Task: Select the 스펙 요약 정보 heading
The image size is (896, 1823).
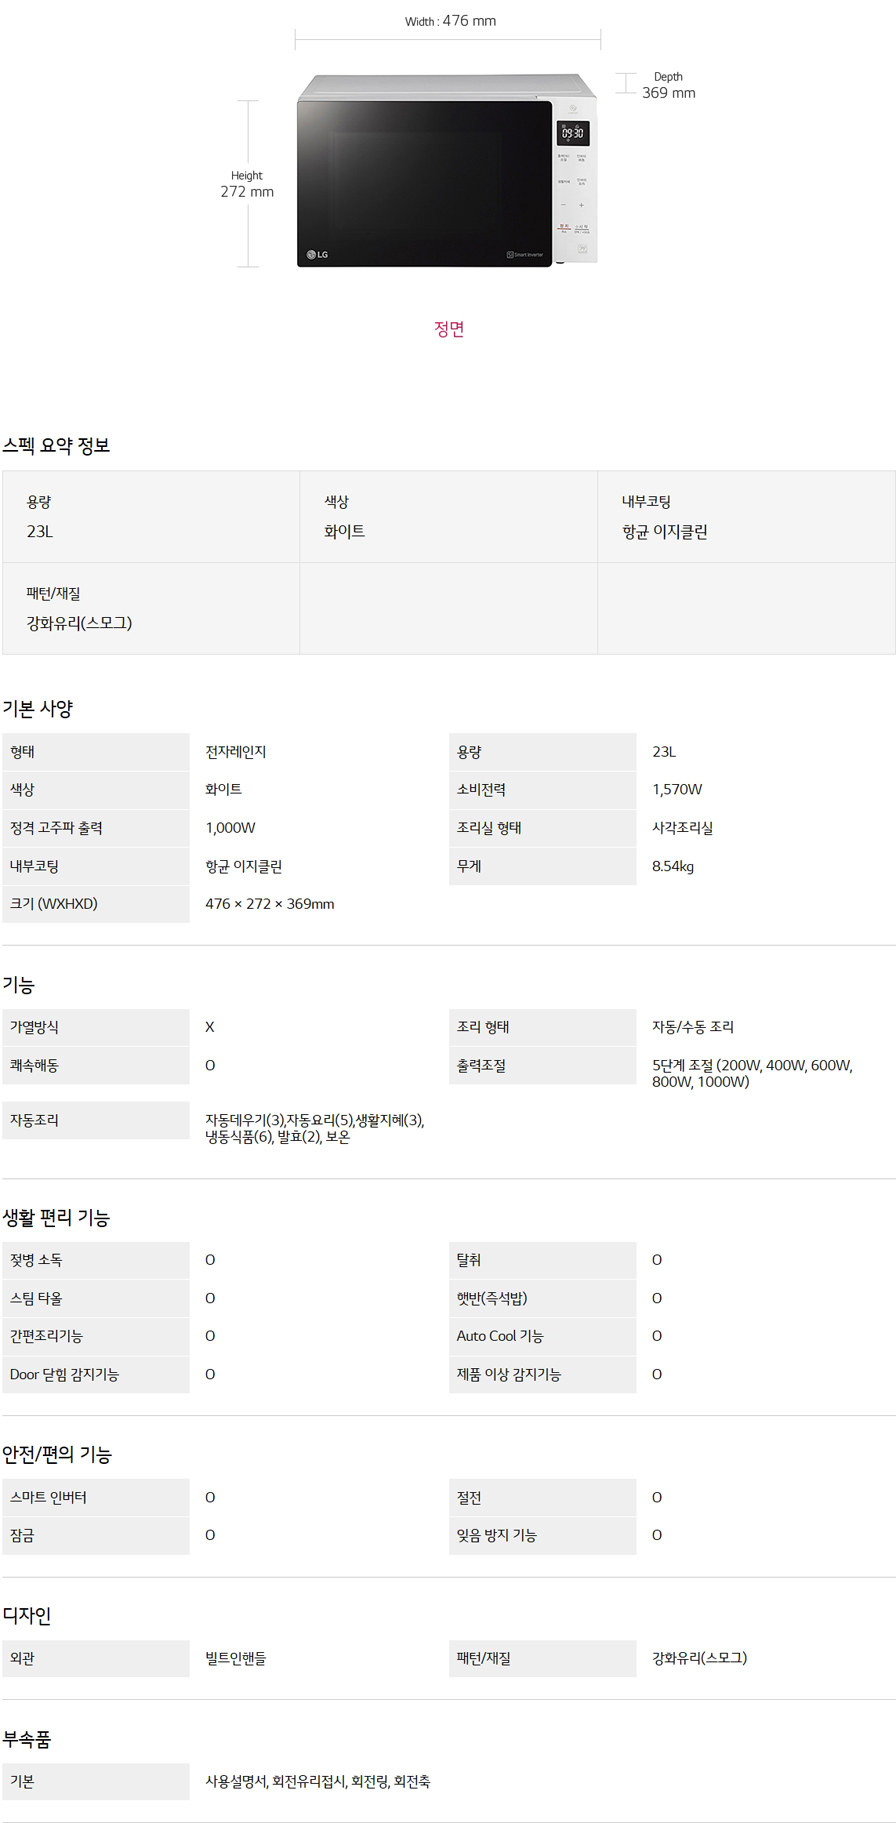Action: click(56, 446)
